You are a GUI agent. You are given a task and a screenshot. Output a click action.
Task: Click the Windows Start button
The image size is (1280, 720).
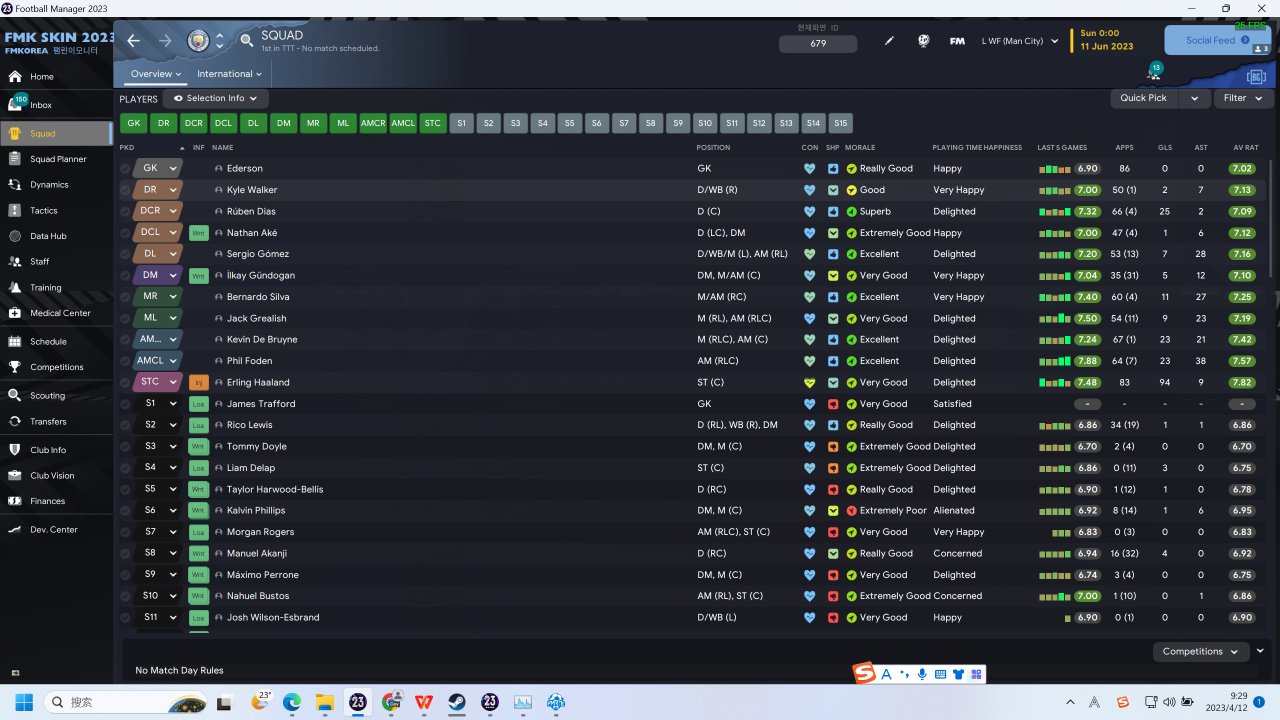(x=23, y=702)
